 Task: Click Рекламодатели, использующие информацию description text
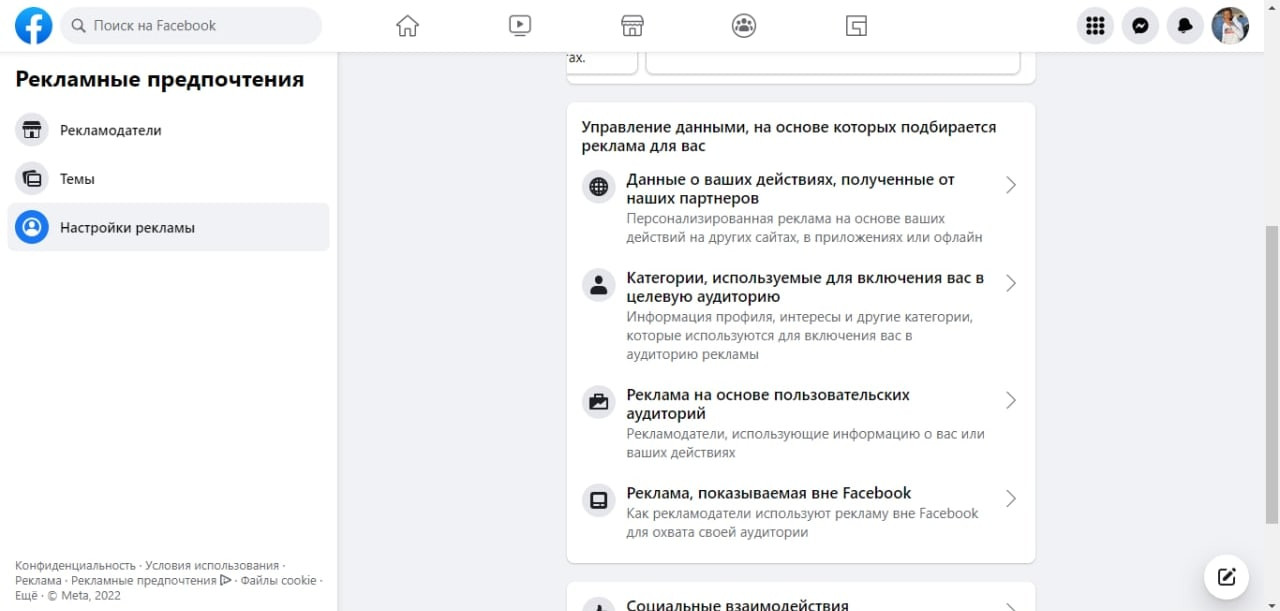806,443
